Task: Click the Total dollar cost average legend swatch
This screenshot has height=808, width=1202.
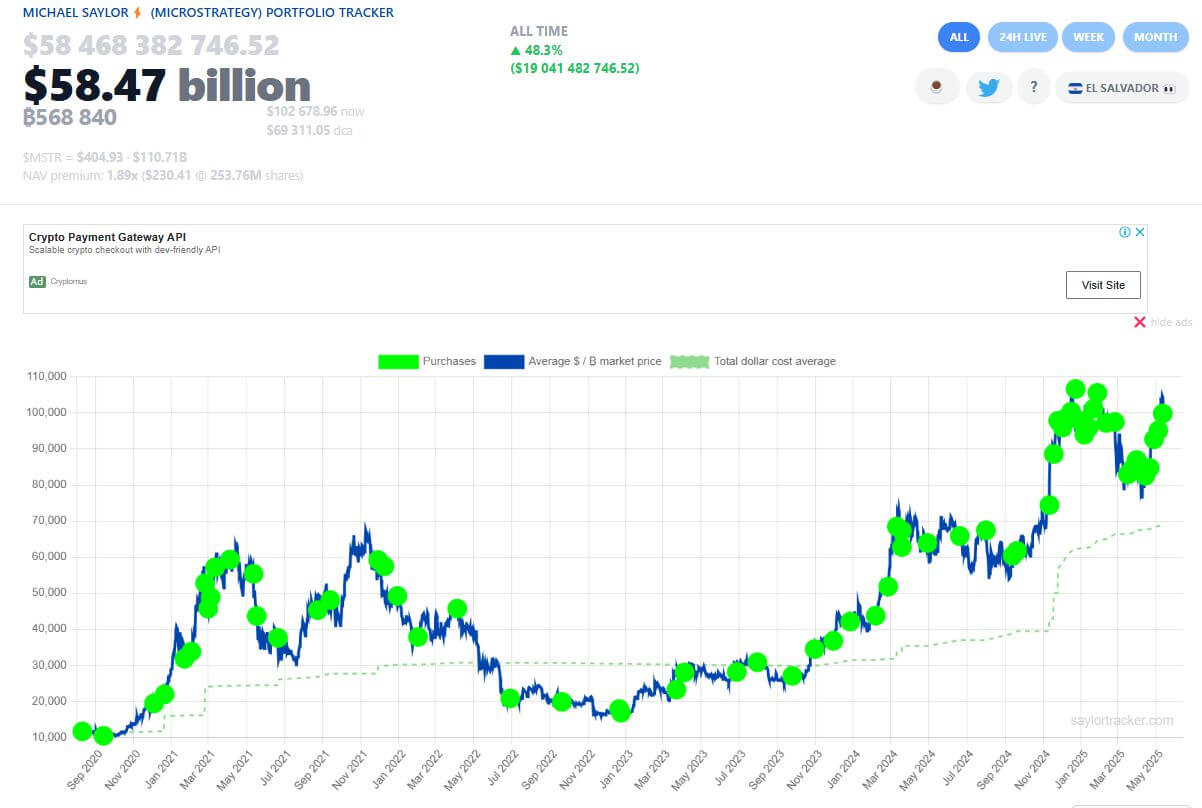Action: tap(689, 361)
